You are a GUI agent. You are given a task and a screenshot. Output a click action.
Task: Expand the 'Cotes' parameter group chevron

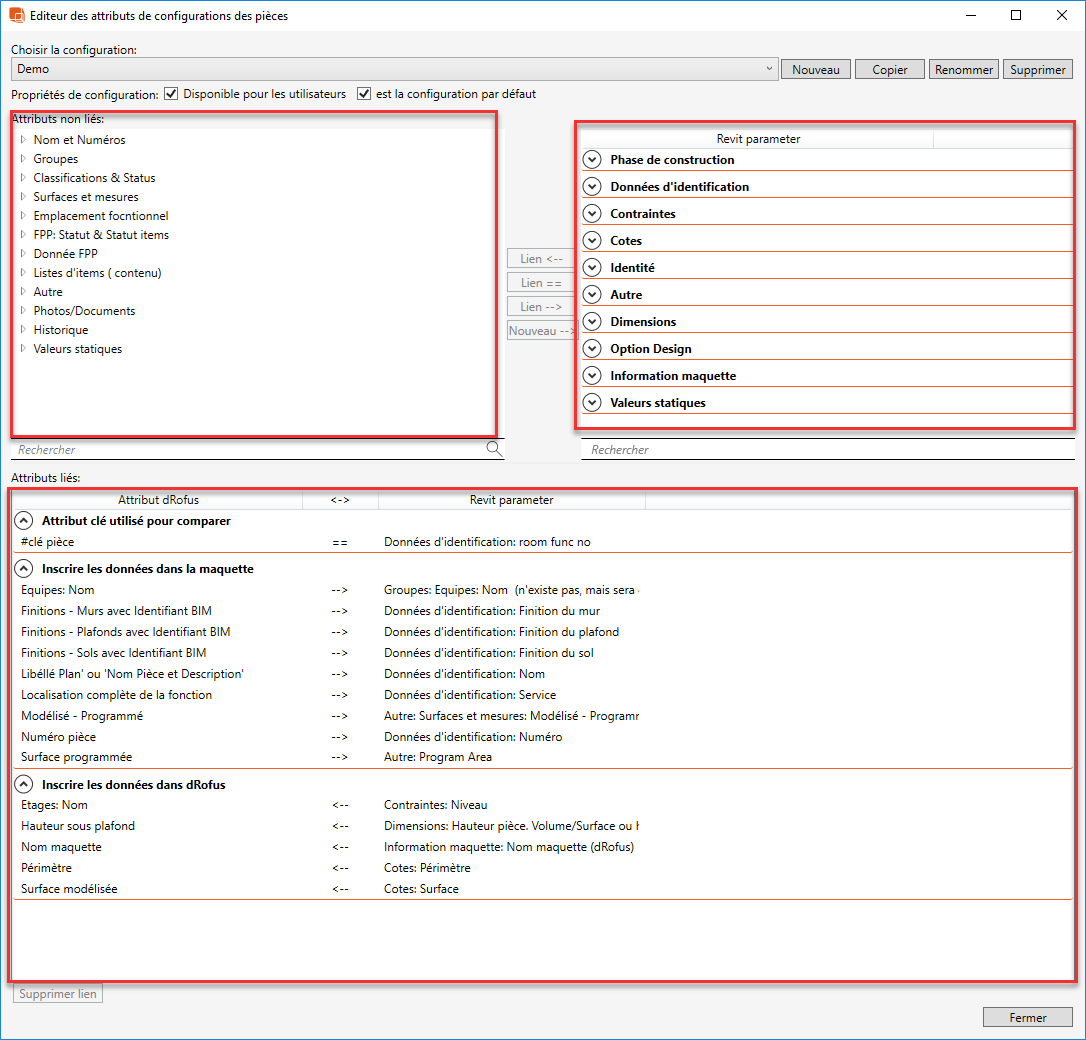[x=592, y=241]
